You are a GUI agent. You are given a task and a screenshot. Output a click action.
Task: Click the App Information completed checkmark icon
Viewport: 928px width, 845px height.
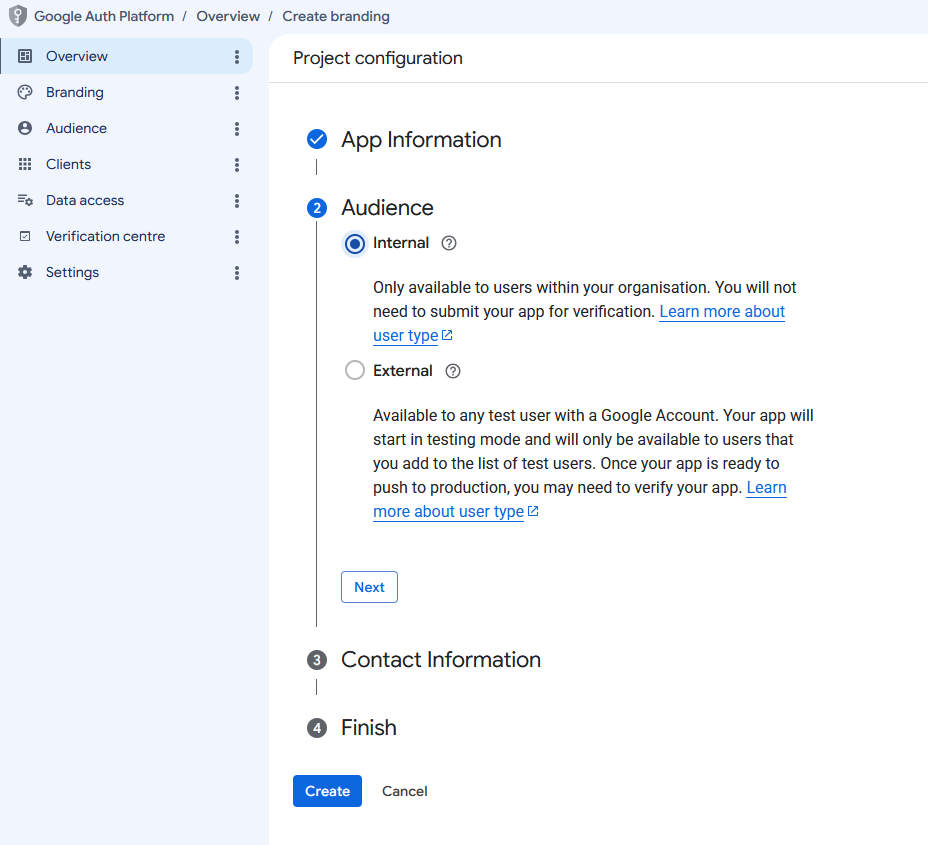[317, 140]
